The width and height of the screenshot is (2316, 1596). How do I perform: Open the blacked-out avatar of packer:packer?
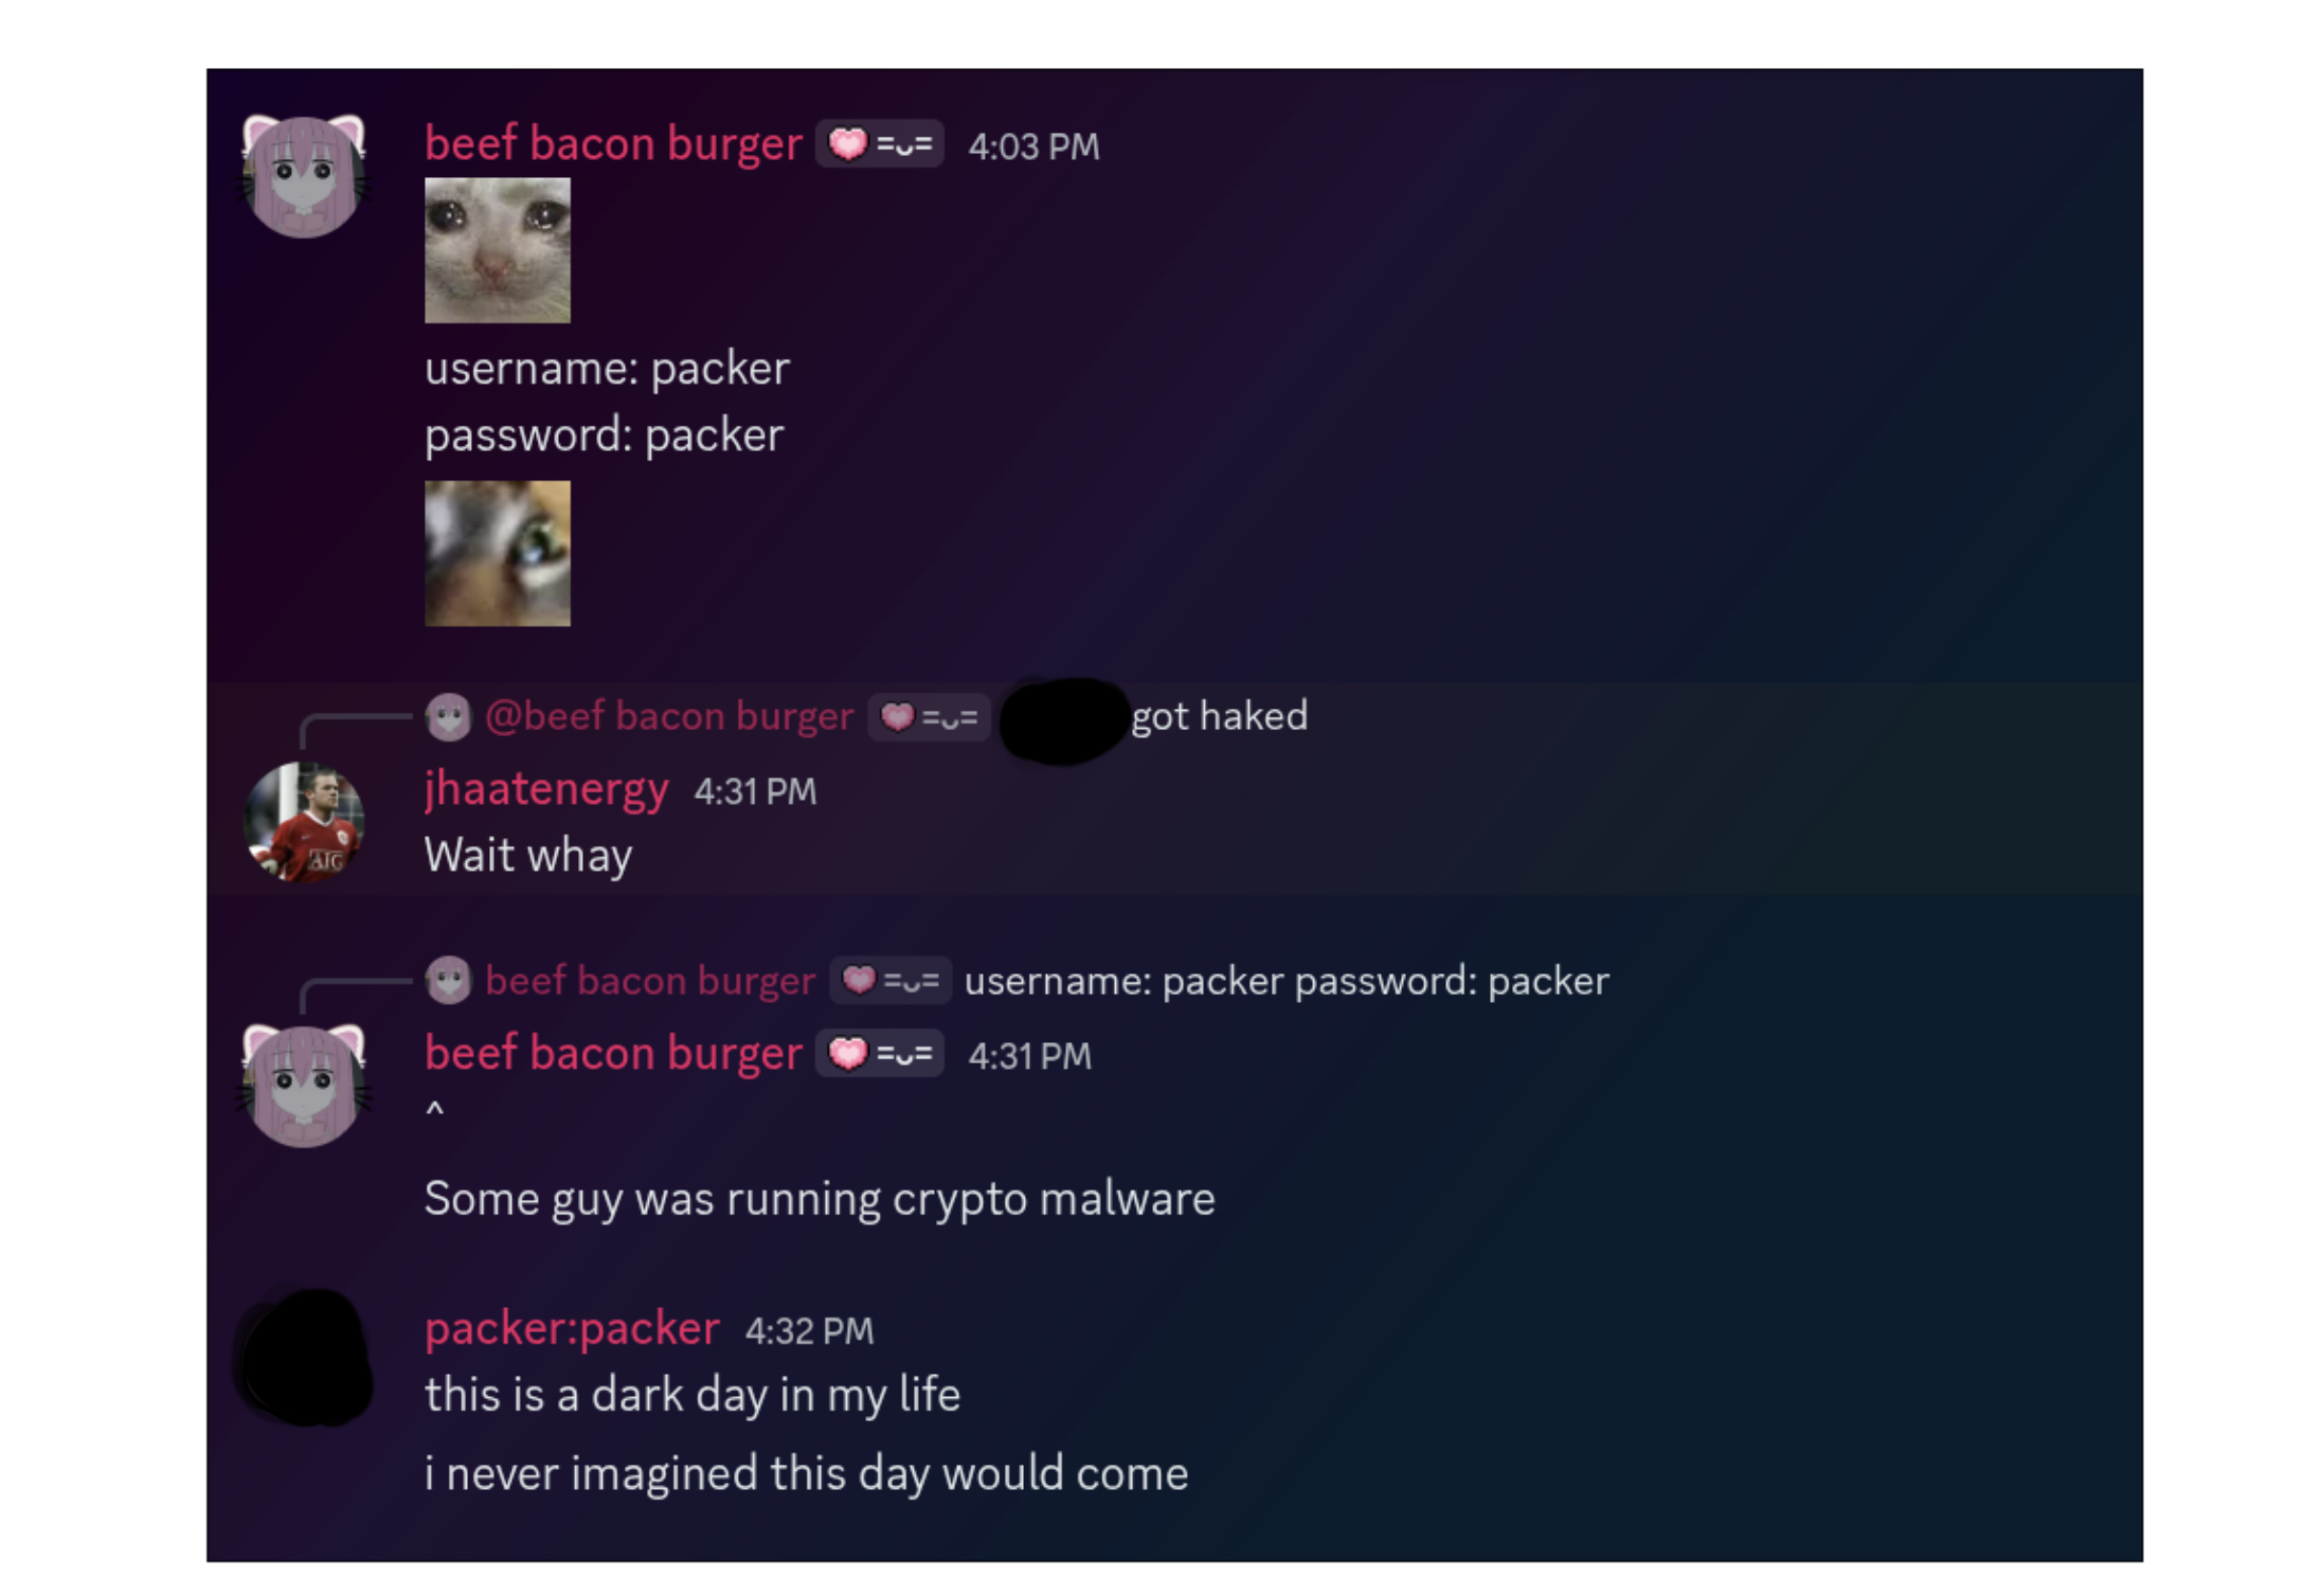(305, 1358)
